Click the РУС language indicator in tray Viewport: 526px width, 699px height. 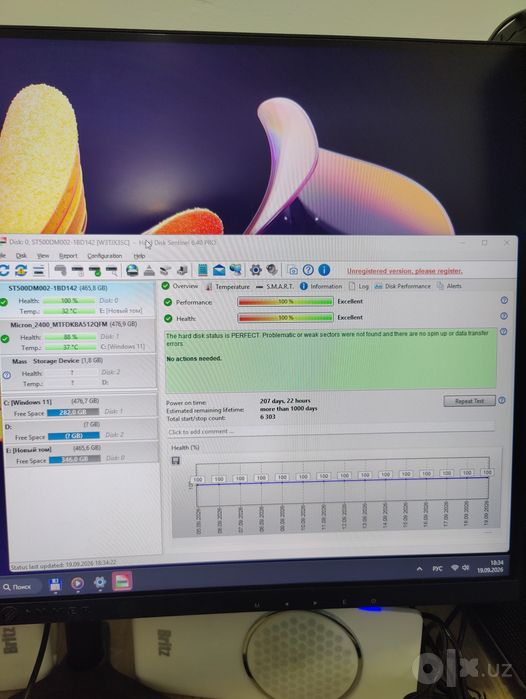point(437,568)
